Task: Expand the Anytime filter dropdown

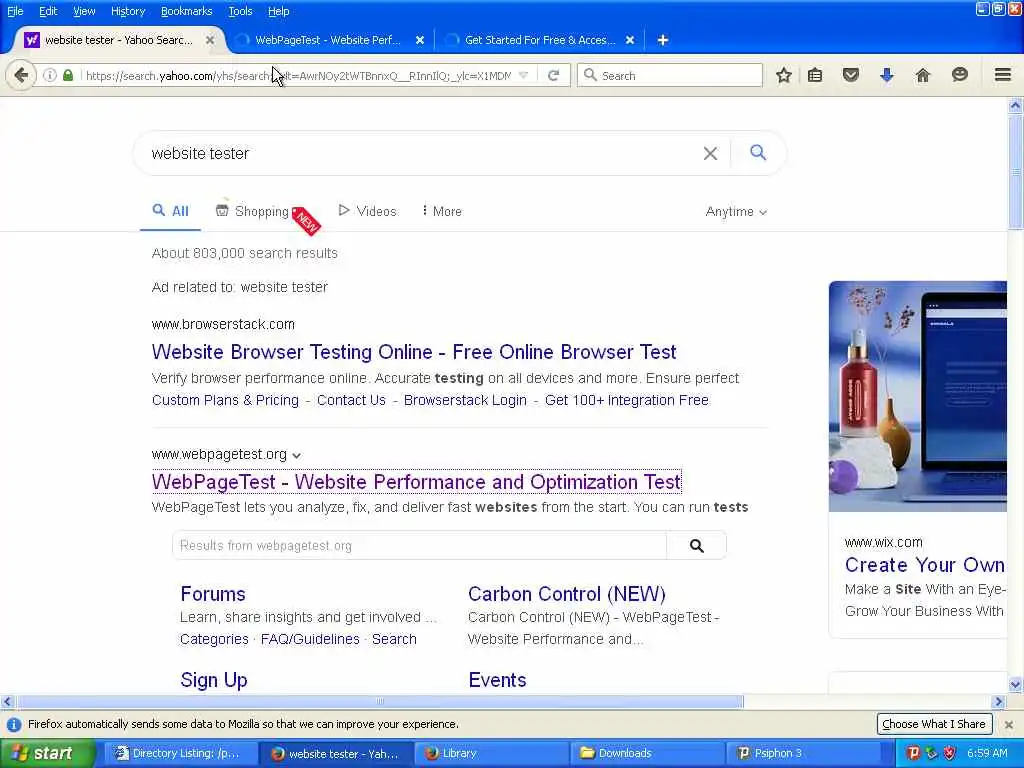Action: pyautogui.click(x=736, y=212)
